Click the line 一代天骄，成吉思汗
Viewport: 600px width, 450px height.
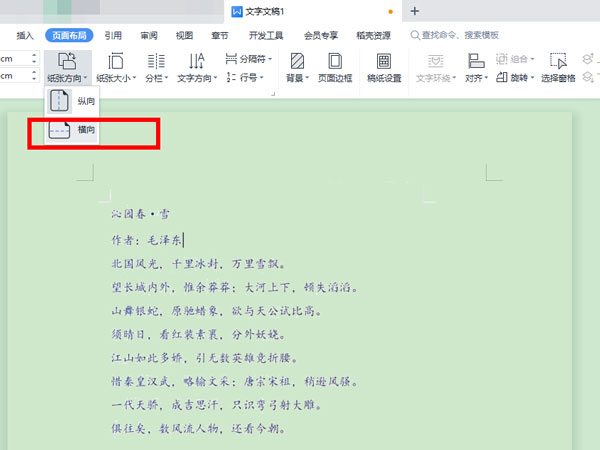(216, 405)
